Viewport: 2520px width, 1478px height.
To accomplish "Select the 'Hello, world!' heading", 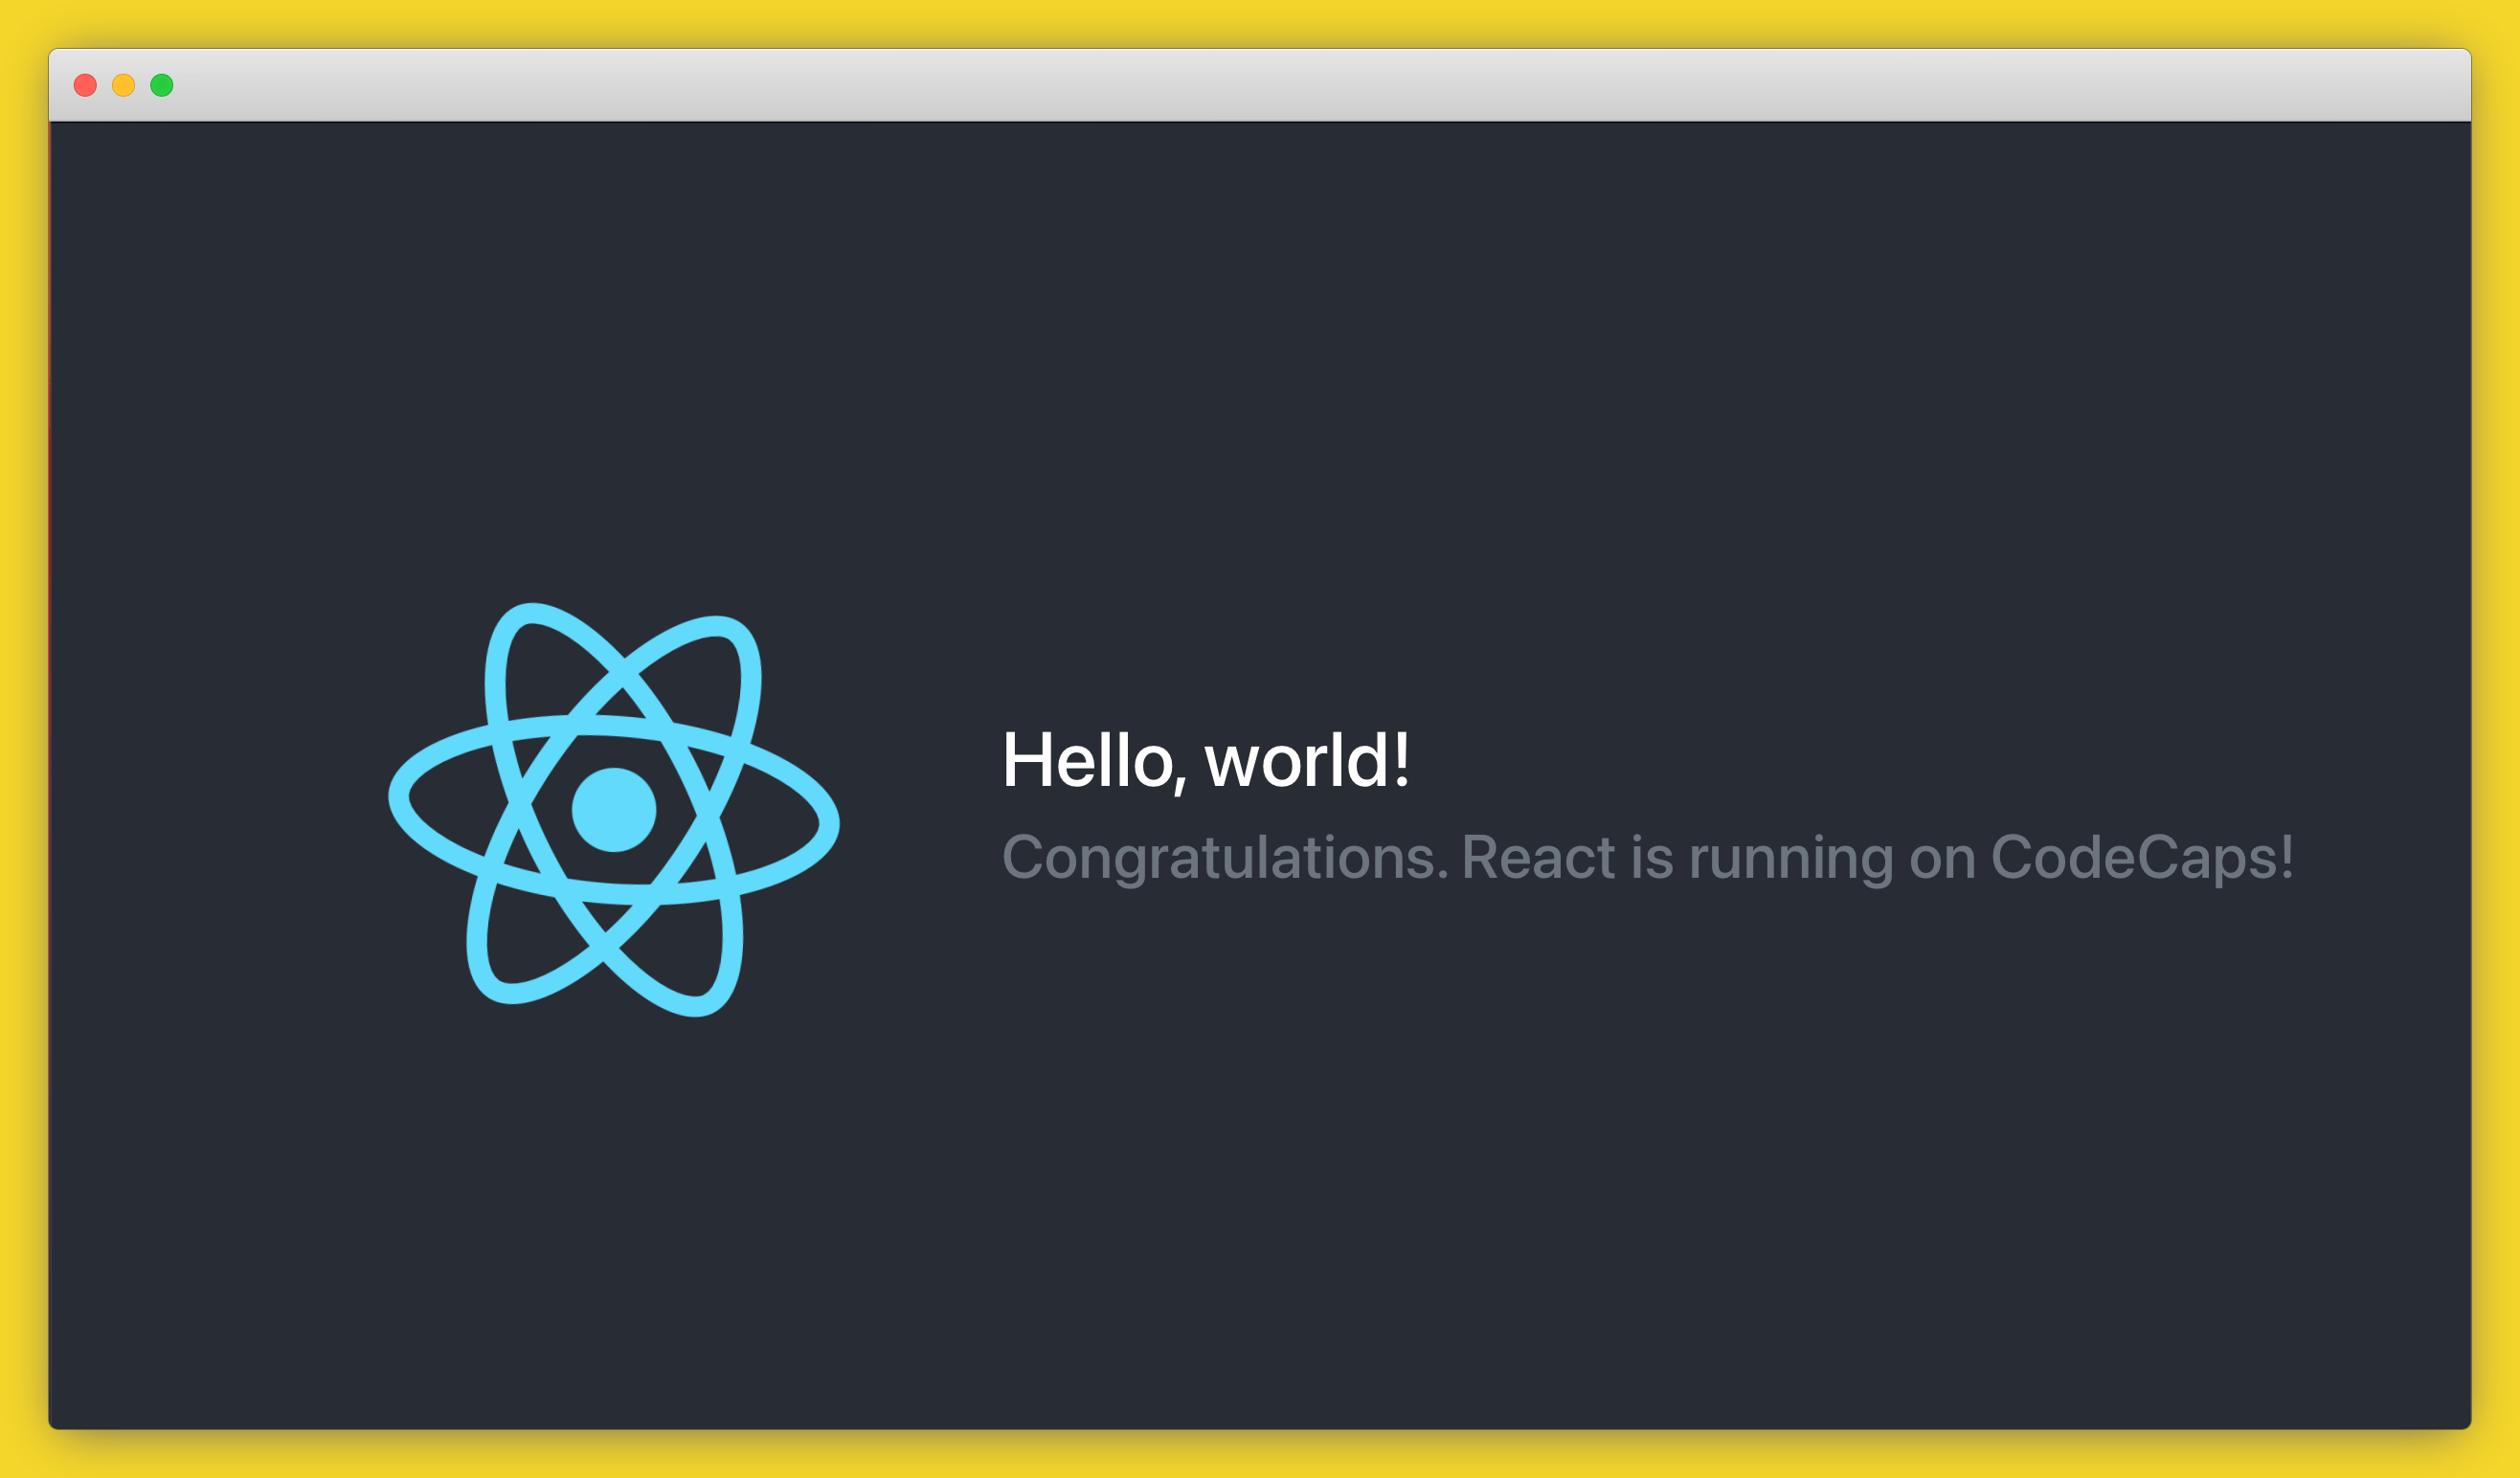I will (x=1207, y=760).
